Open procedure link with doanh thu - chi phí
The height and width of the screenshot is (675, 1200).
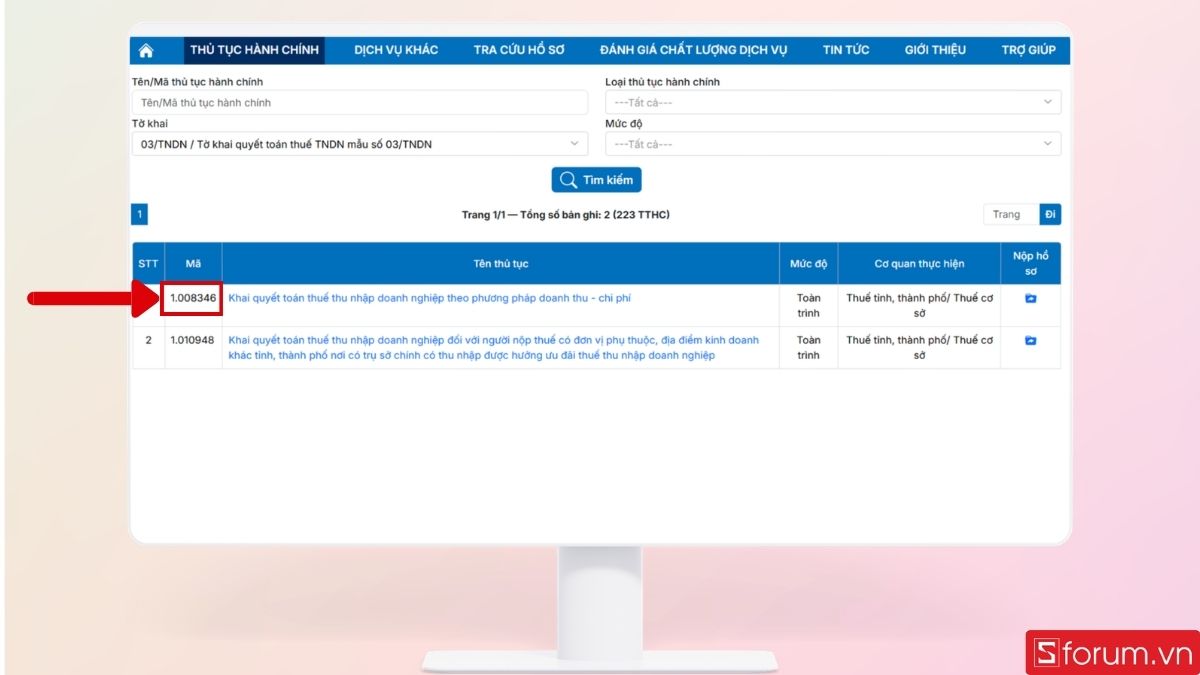[430, 298]
